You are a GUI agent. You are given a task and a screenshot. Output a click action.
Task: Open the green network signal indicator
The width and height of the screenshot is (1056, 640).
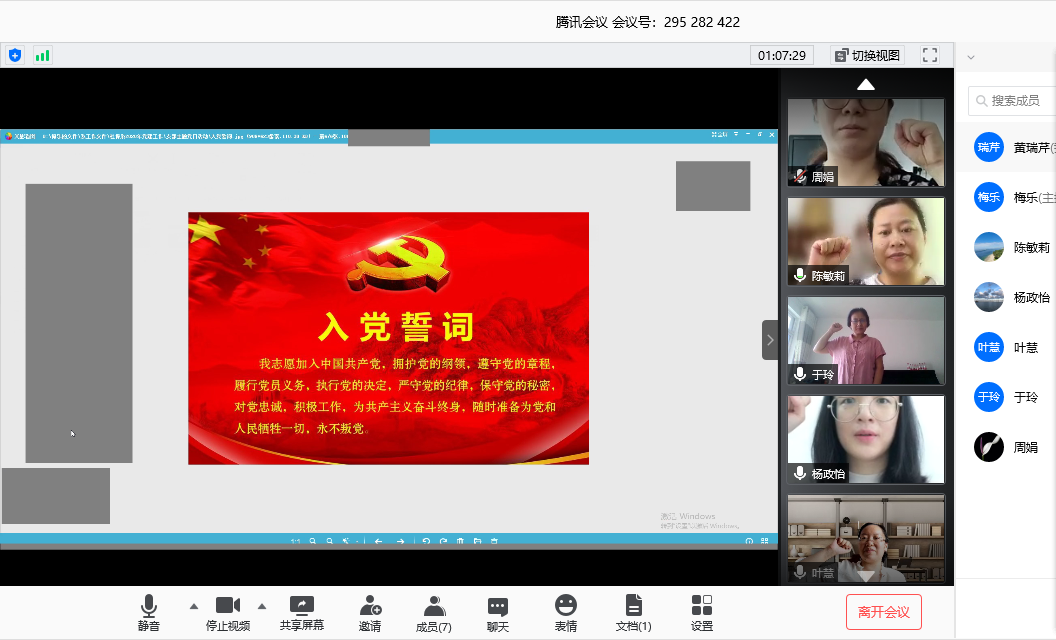tap(42, 55)
